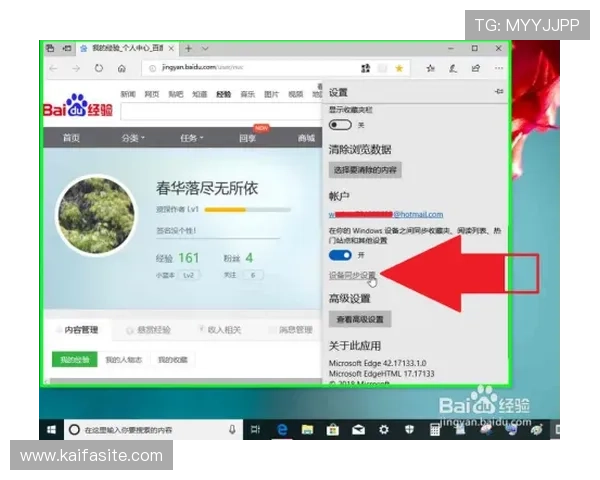600x480 pixels.
Task: Click the 经验 link in Baidu top links
Action: pyautogui.click(x=223, y=94)
